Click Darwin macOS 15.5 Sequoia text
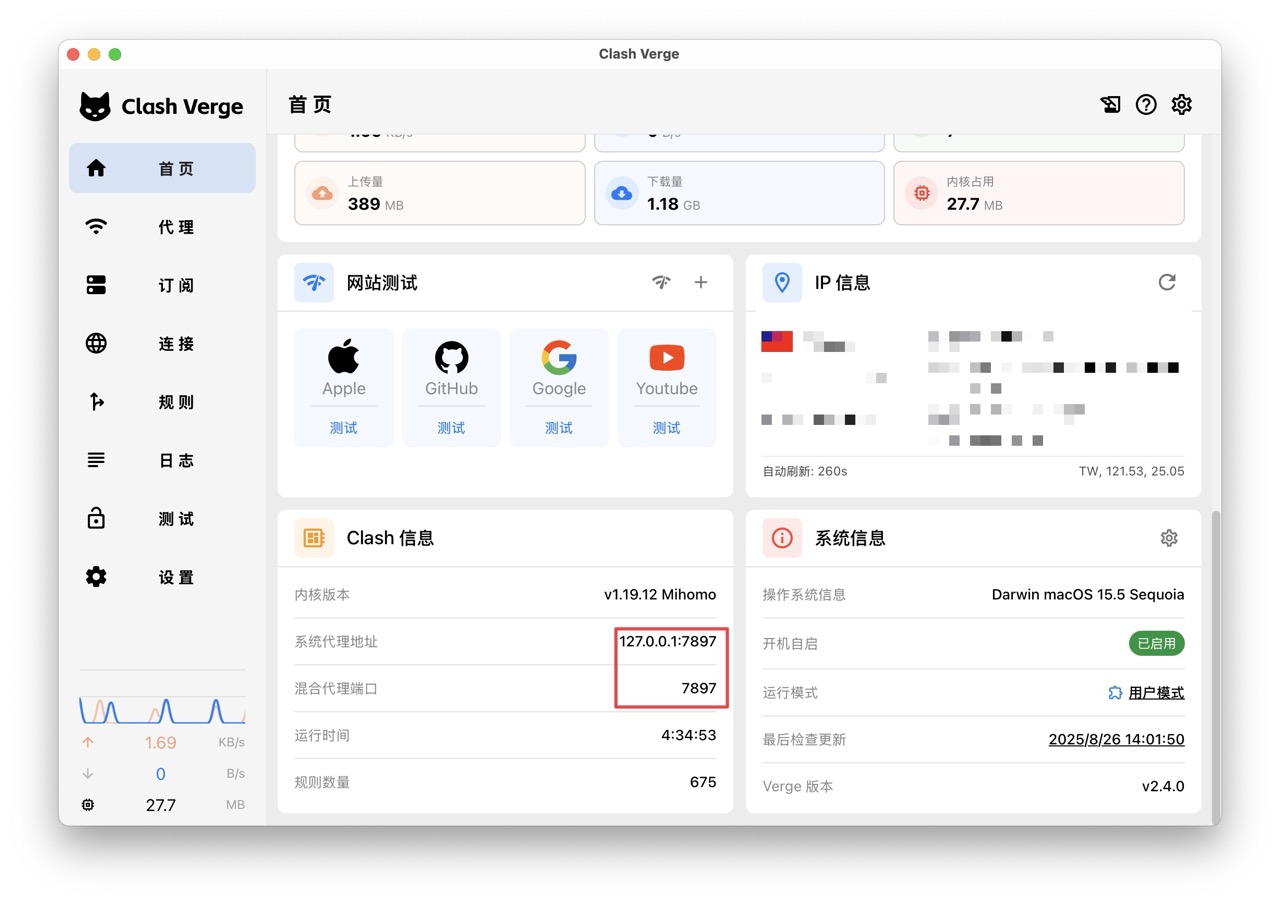The image size is (1280, 903). (x=1088, y=594)
